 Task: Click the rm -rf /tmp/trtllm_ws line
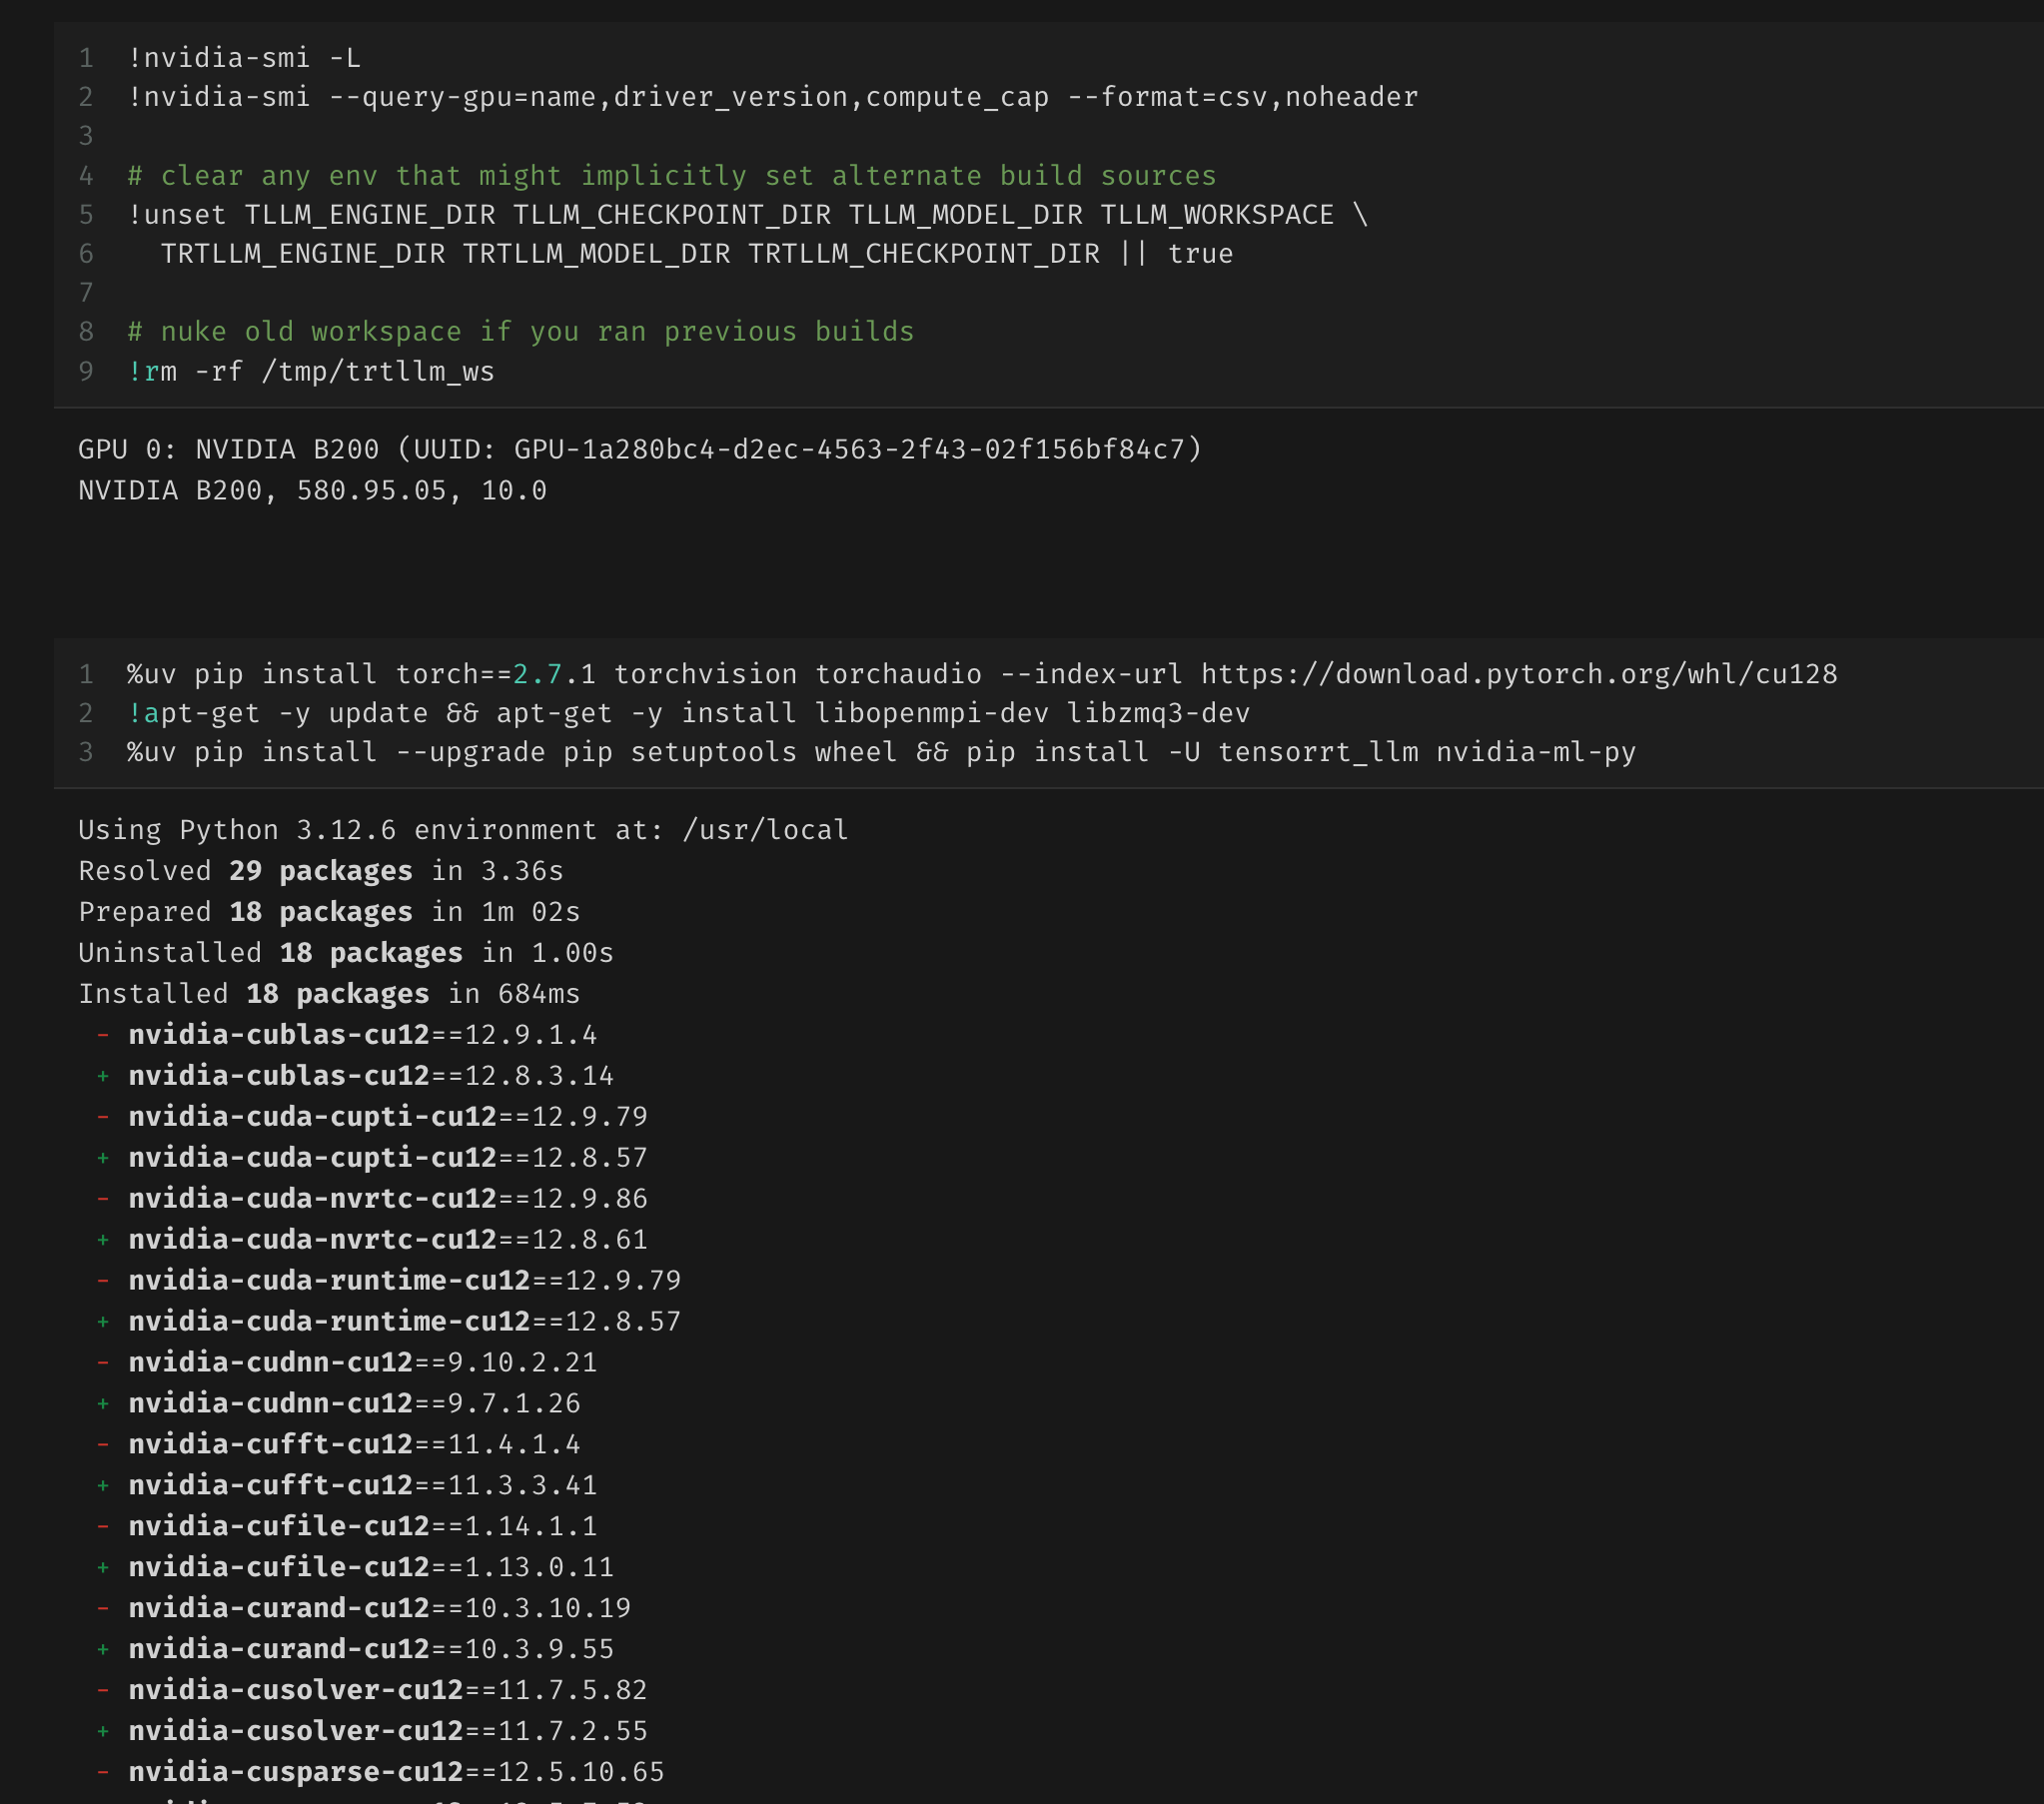pos(311,372)
